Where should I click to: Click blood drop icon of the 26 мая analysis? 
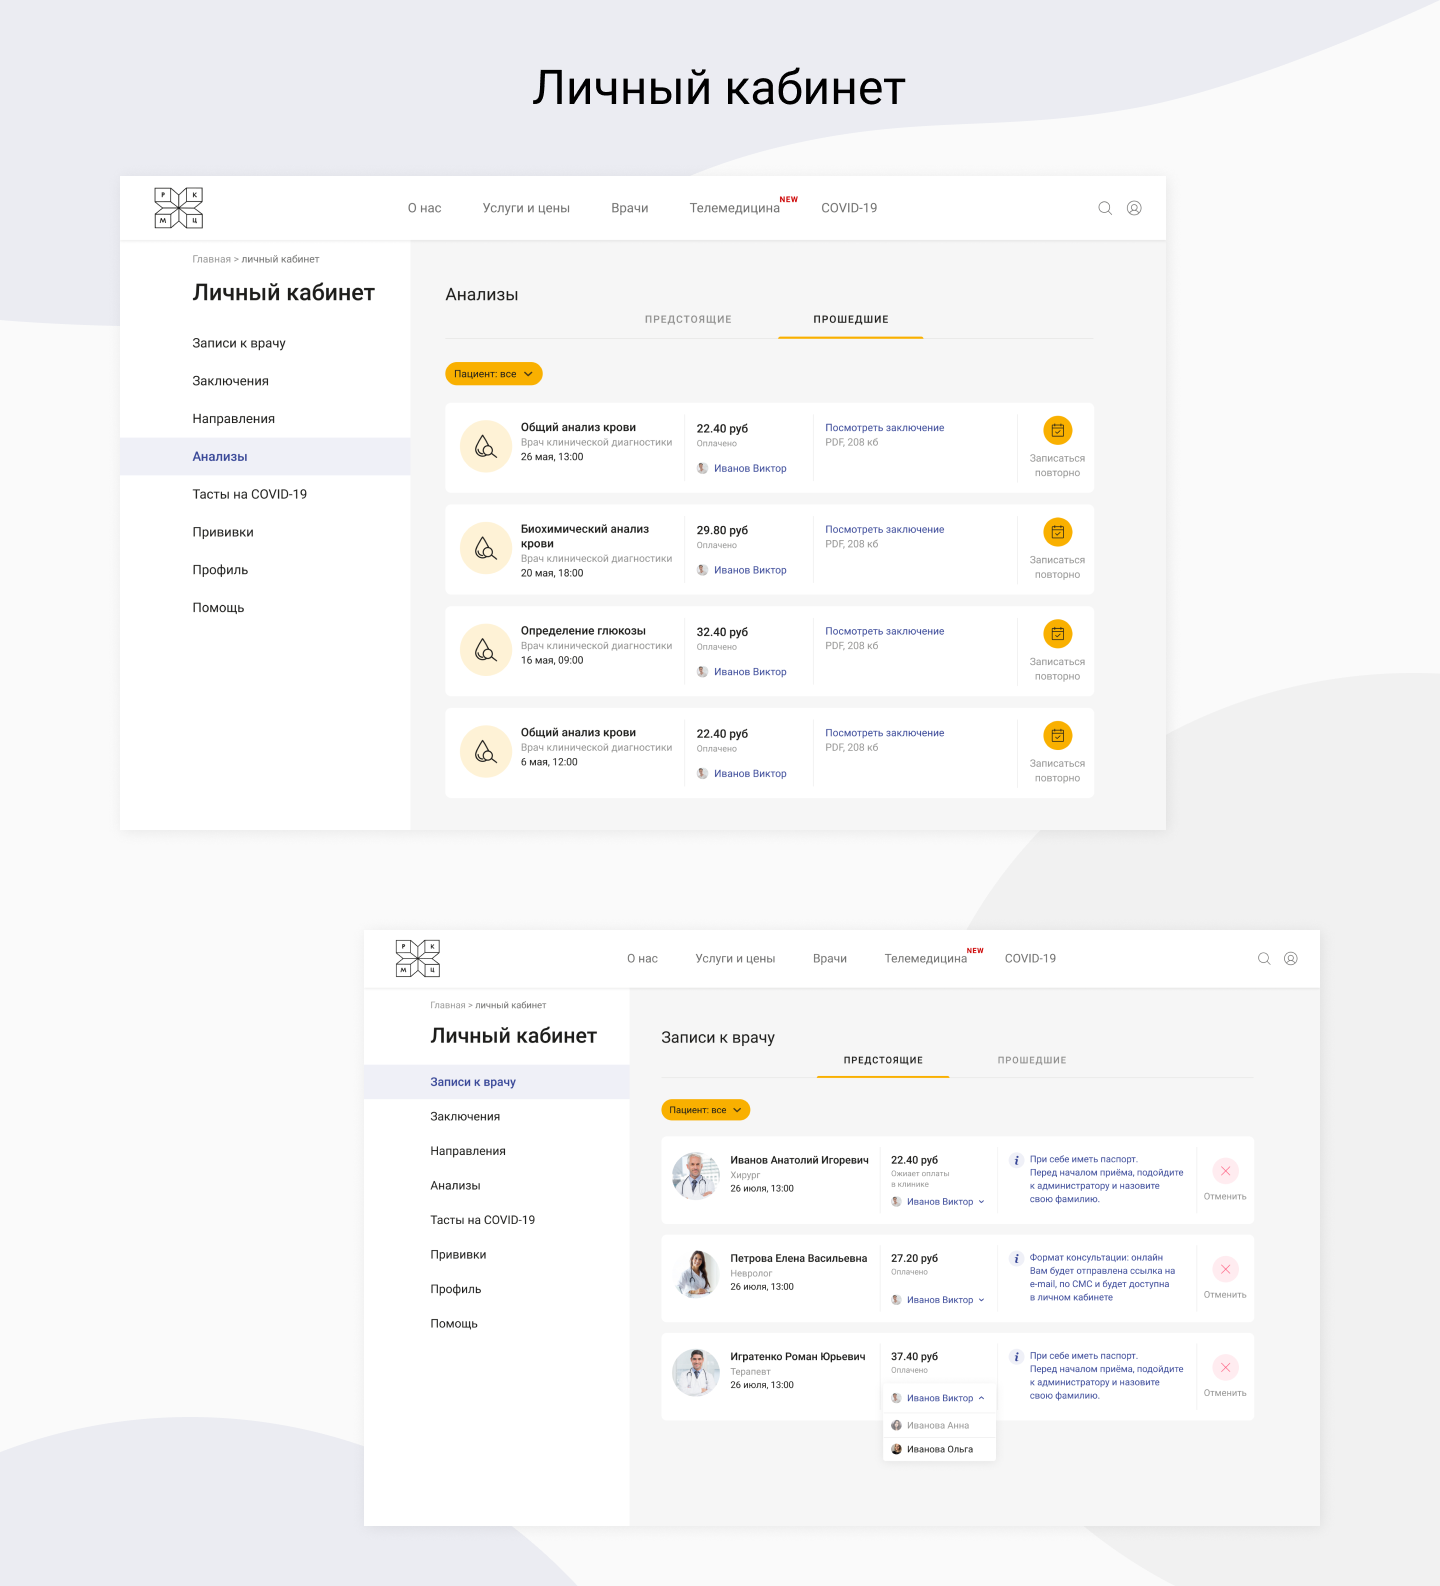[x=486, y=446]
